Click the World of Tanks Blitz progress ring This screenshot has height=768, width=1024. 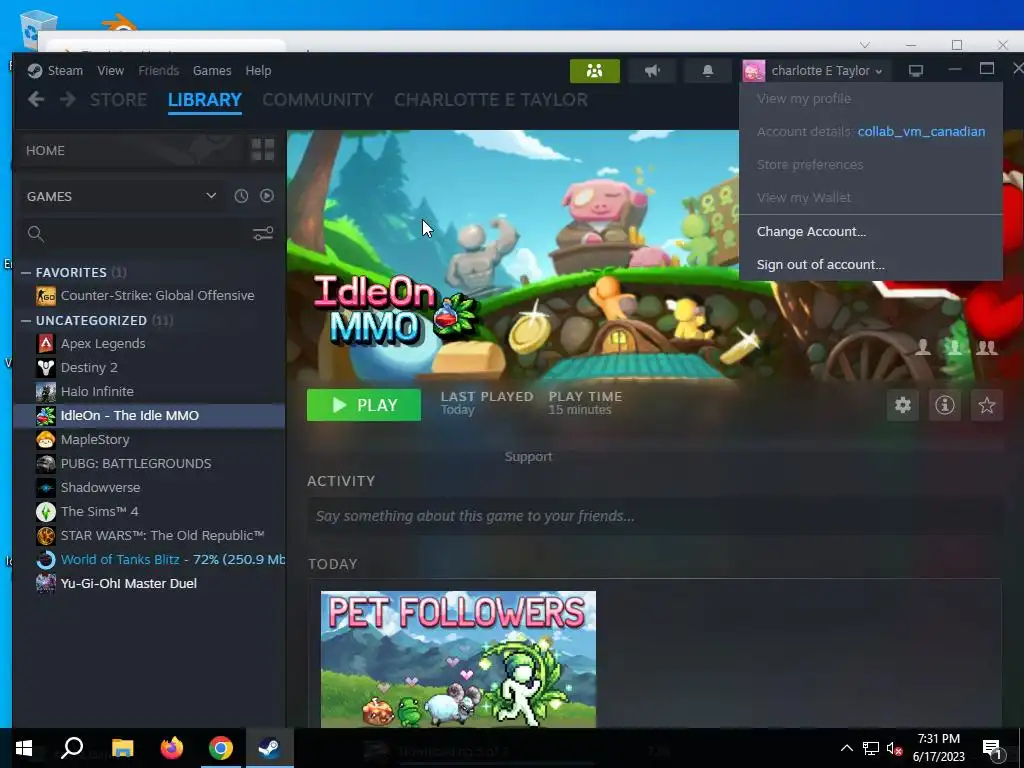(46, 560)
